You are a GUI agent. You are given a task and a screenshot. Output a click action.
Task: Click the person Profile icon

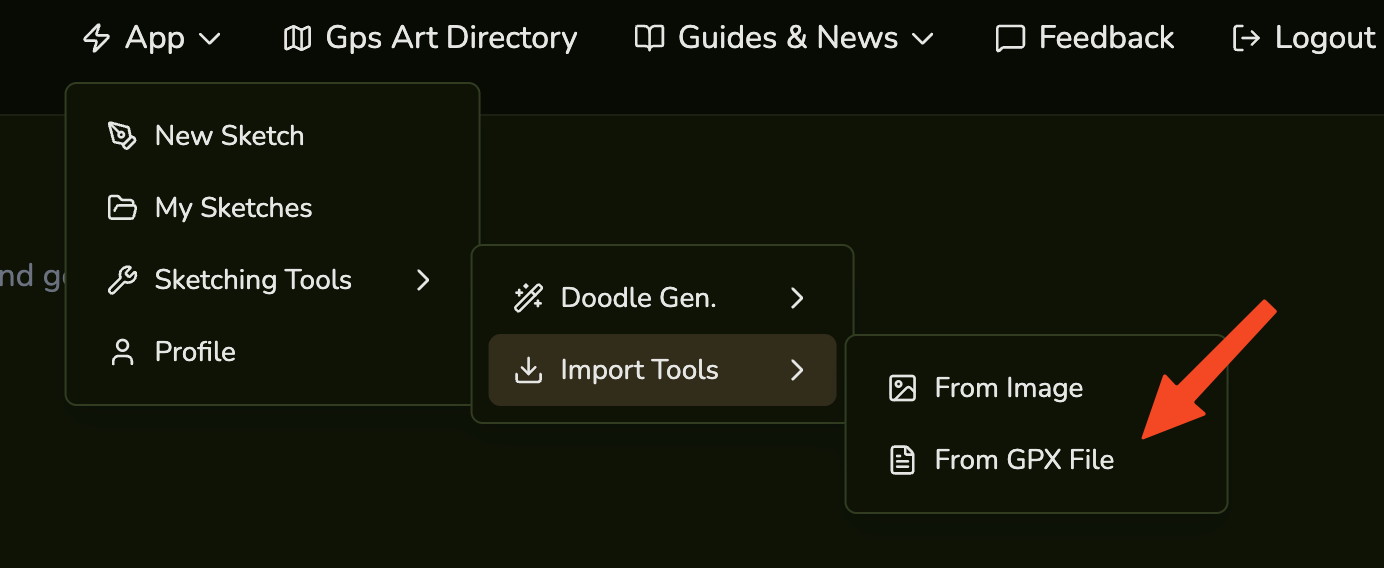[x=122, y=352]
